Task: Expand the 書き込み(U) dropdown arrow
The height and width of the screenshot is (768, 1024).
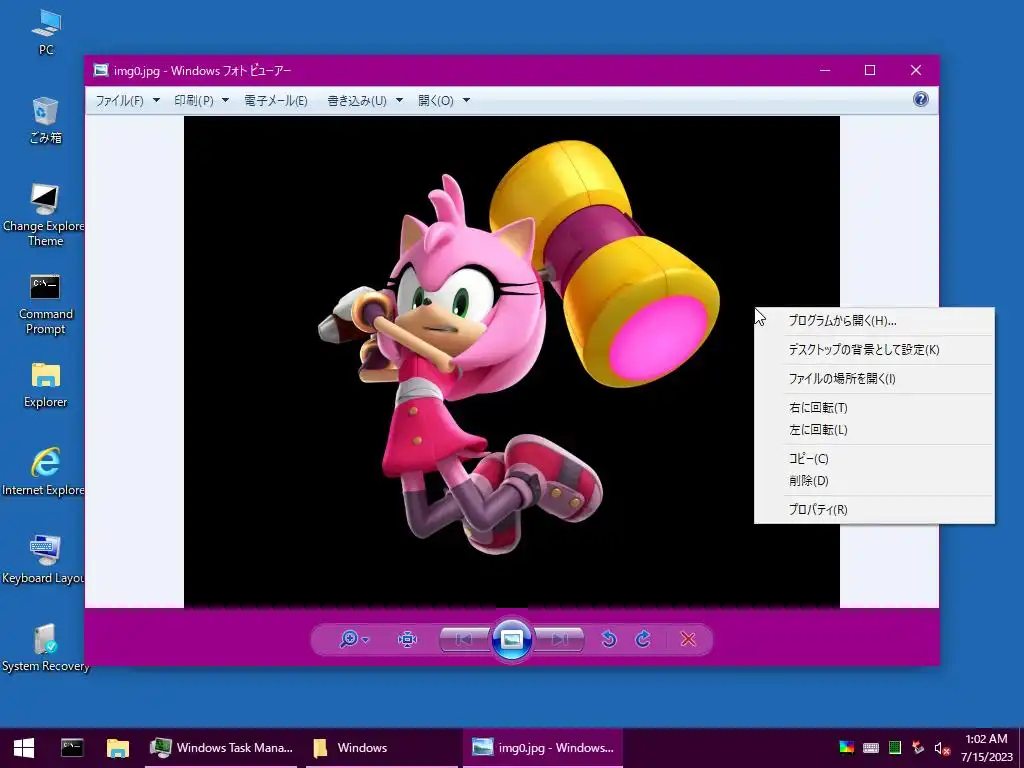Action: click(x=399, y=101)
